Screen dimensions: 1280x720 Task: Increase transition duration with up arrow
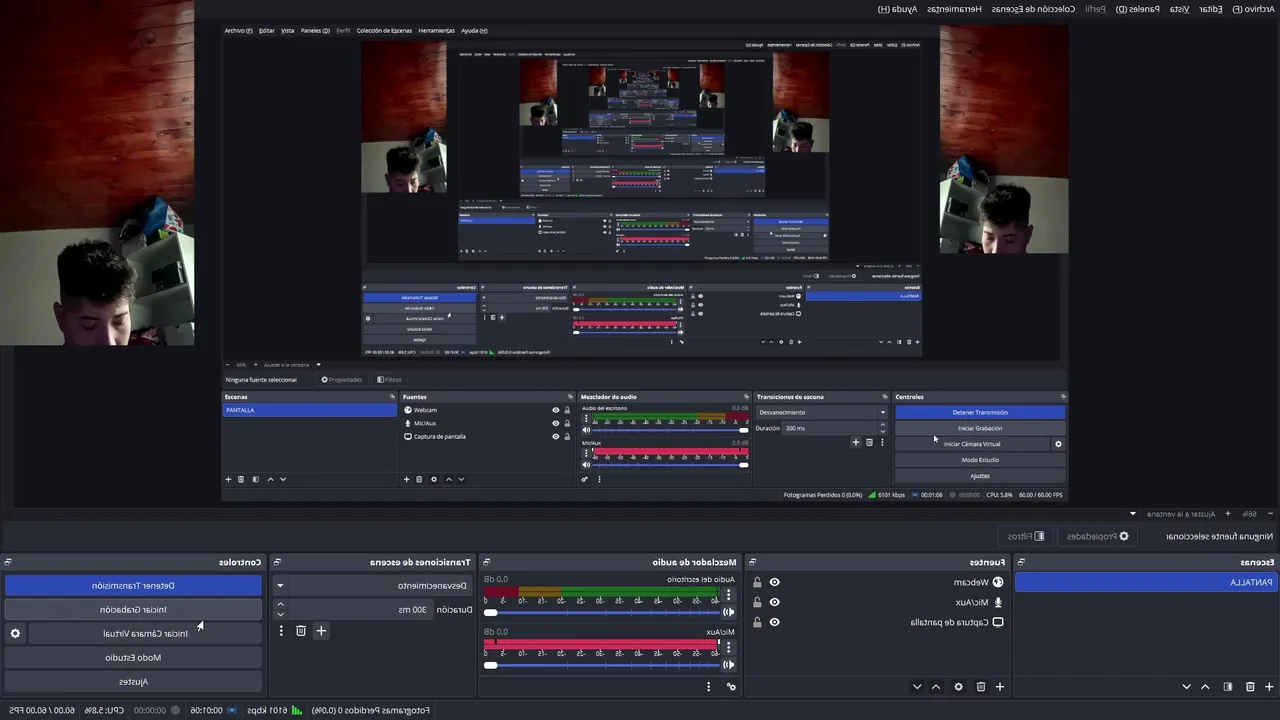tap(280, 604)
